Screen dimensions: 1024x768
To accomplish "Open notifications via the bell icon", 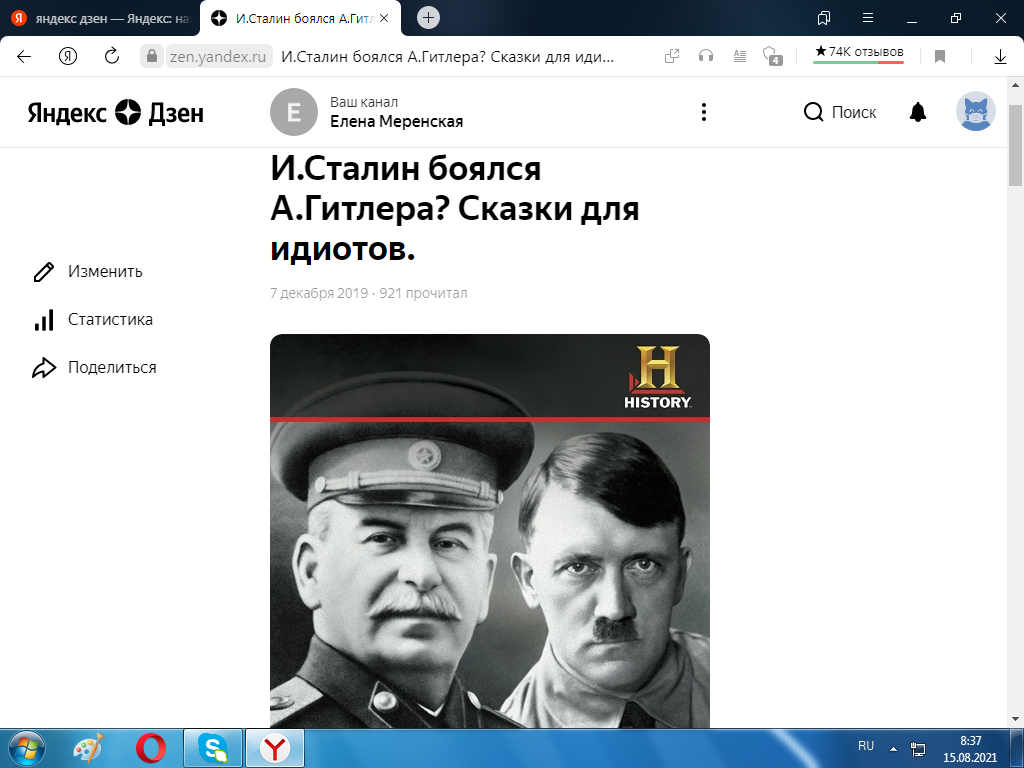I will (x=917, y=112).
